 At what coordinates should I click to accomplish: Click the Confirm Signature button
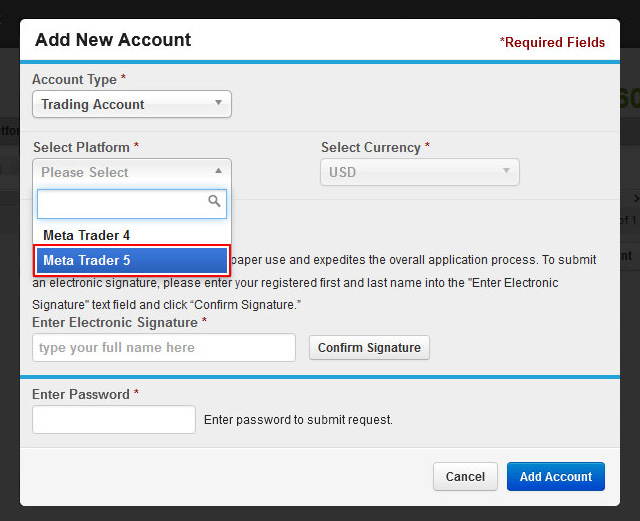click(x=369, y=347)
